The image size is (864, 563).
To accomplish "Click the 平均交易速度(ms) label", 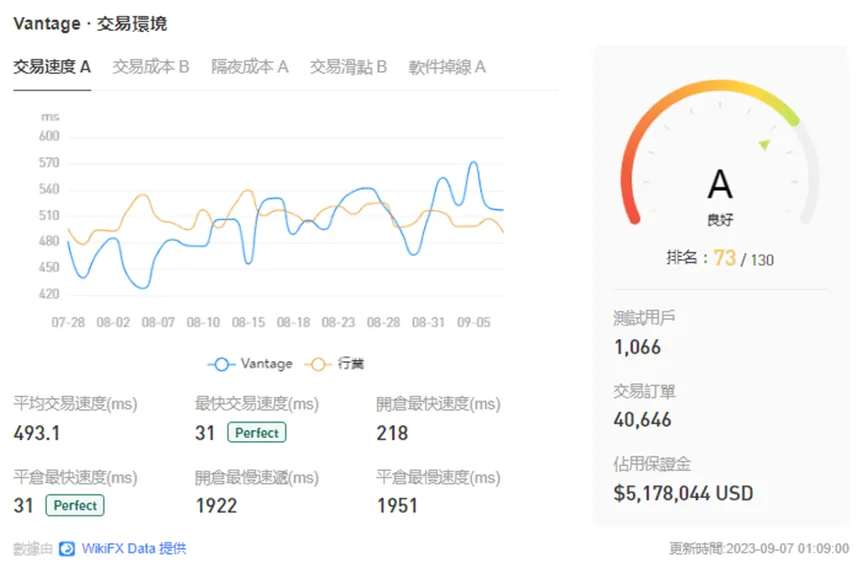I will 75,404.
